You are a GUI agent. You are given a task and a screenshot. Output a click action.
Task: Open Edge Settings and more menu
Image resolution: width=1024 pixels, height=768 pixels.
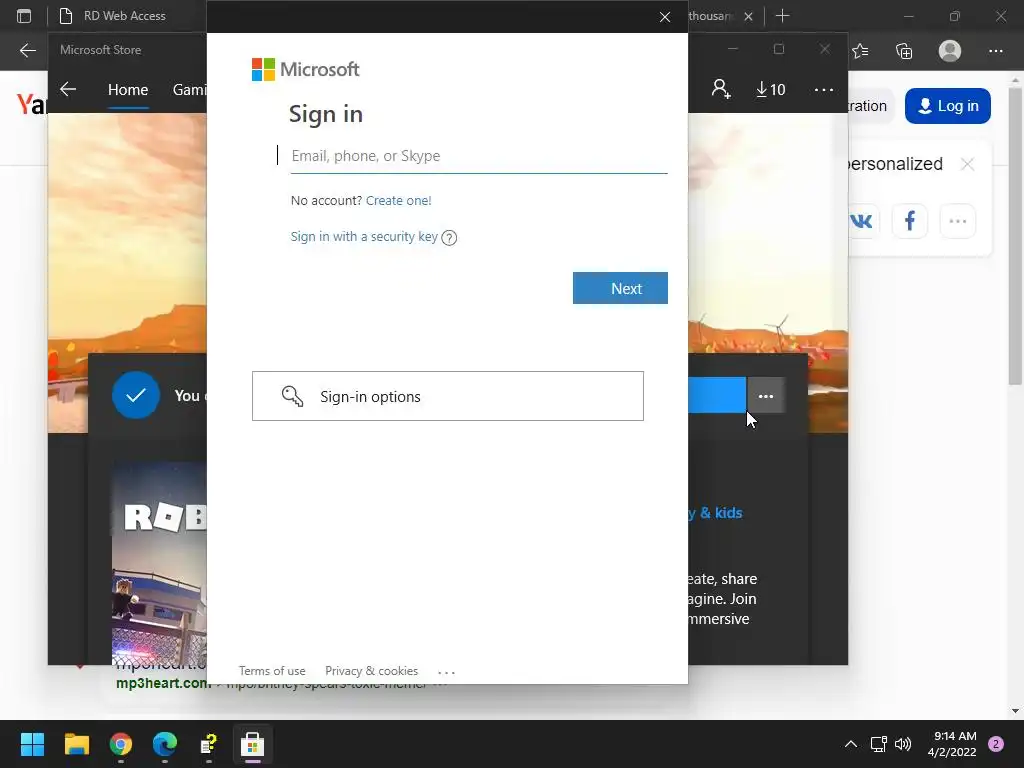pos(995,51)
